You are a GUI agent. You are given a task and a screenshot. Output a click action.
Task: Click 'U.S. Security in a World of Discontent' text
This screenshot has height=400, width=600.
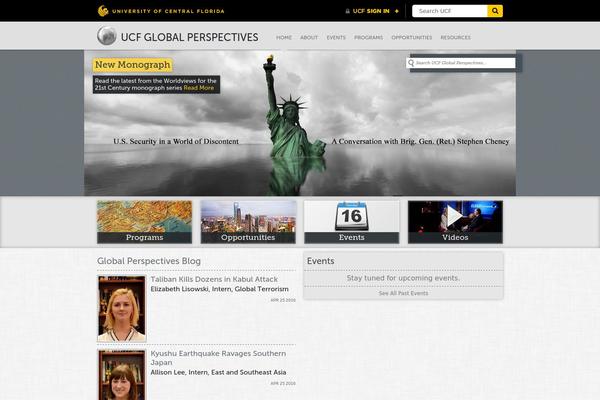[176, 141]
